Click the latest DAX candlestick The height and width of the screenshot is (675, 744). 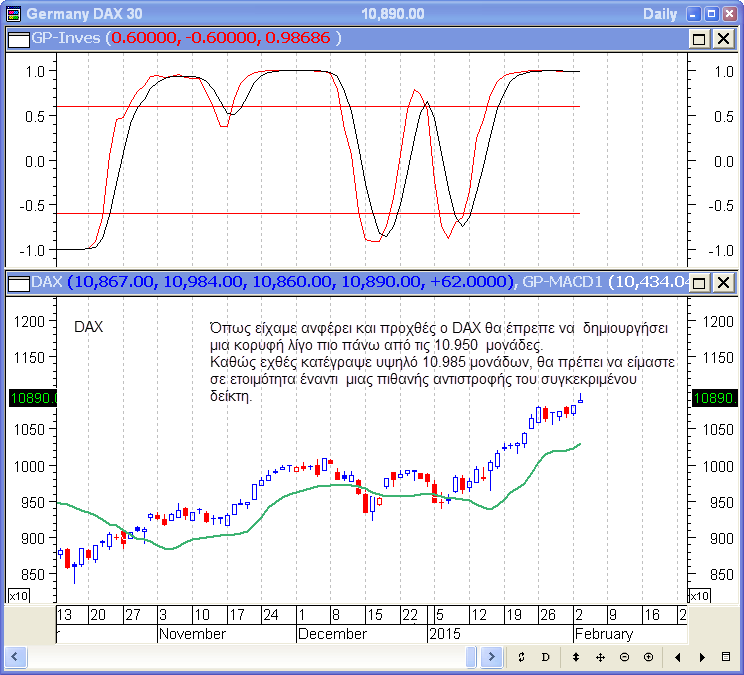(x=580, y=399)
